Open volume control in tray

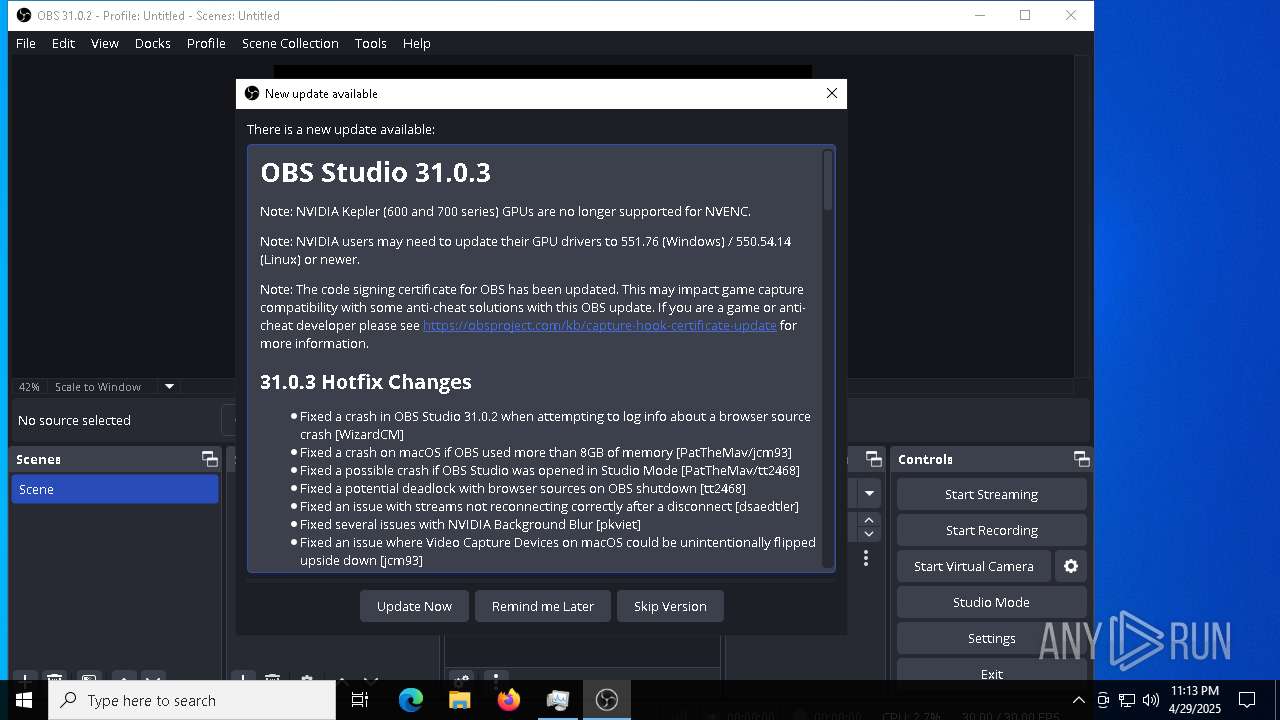coord(1151,700)
